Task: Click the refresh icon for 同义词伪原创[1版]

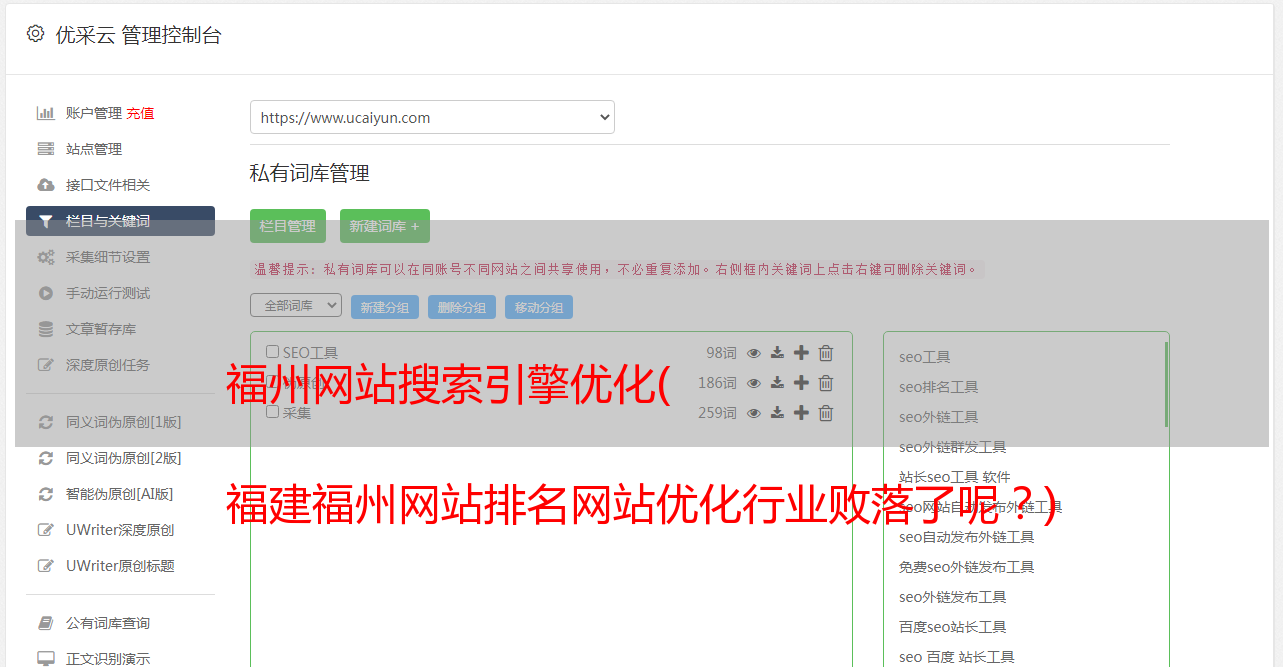Action: [45, 422]
